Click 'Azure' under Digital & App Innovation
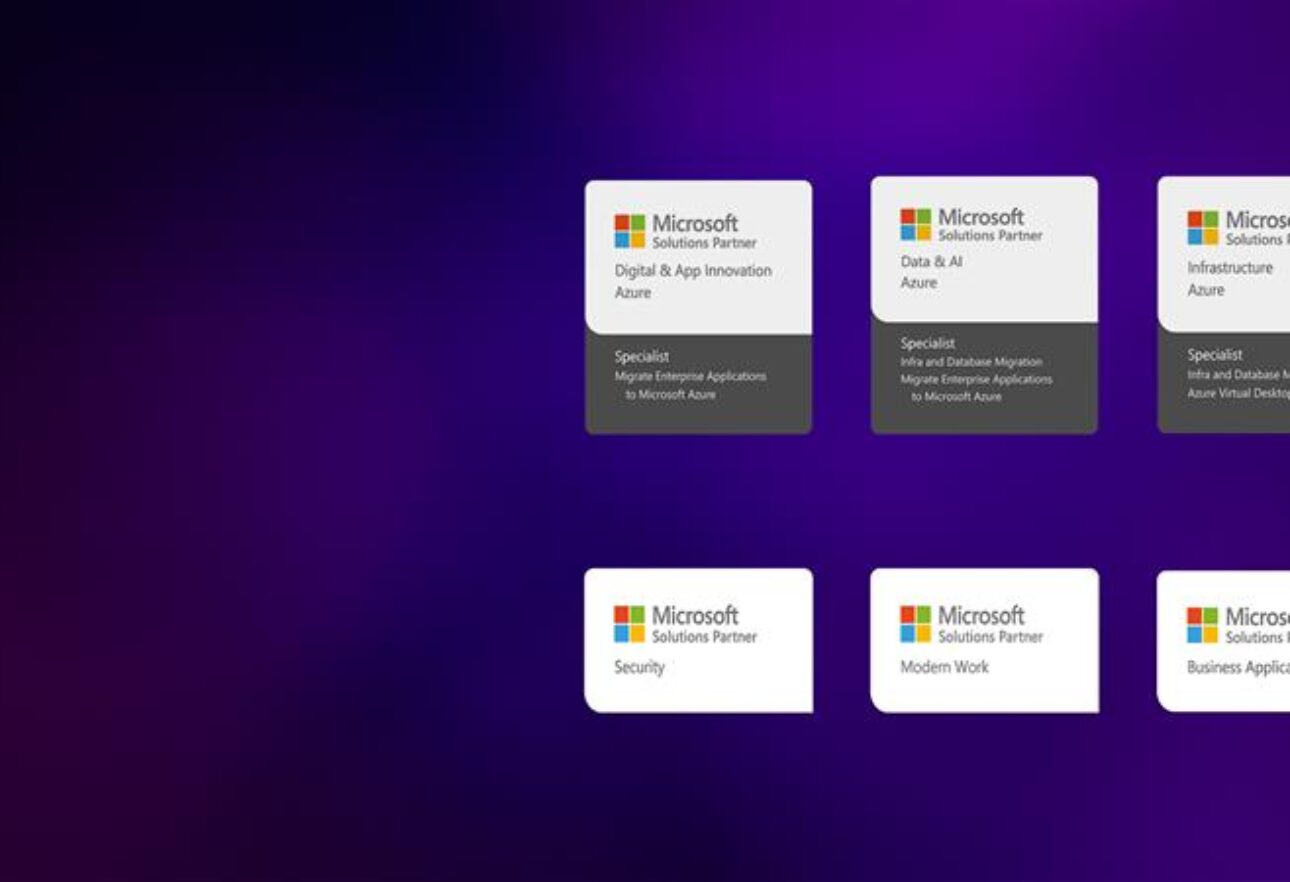Screen dimensions: 1290x882 [633, 293]
